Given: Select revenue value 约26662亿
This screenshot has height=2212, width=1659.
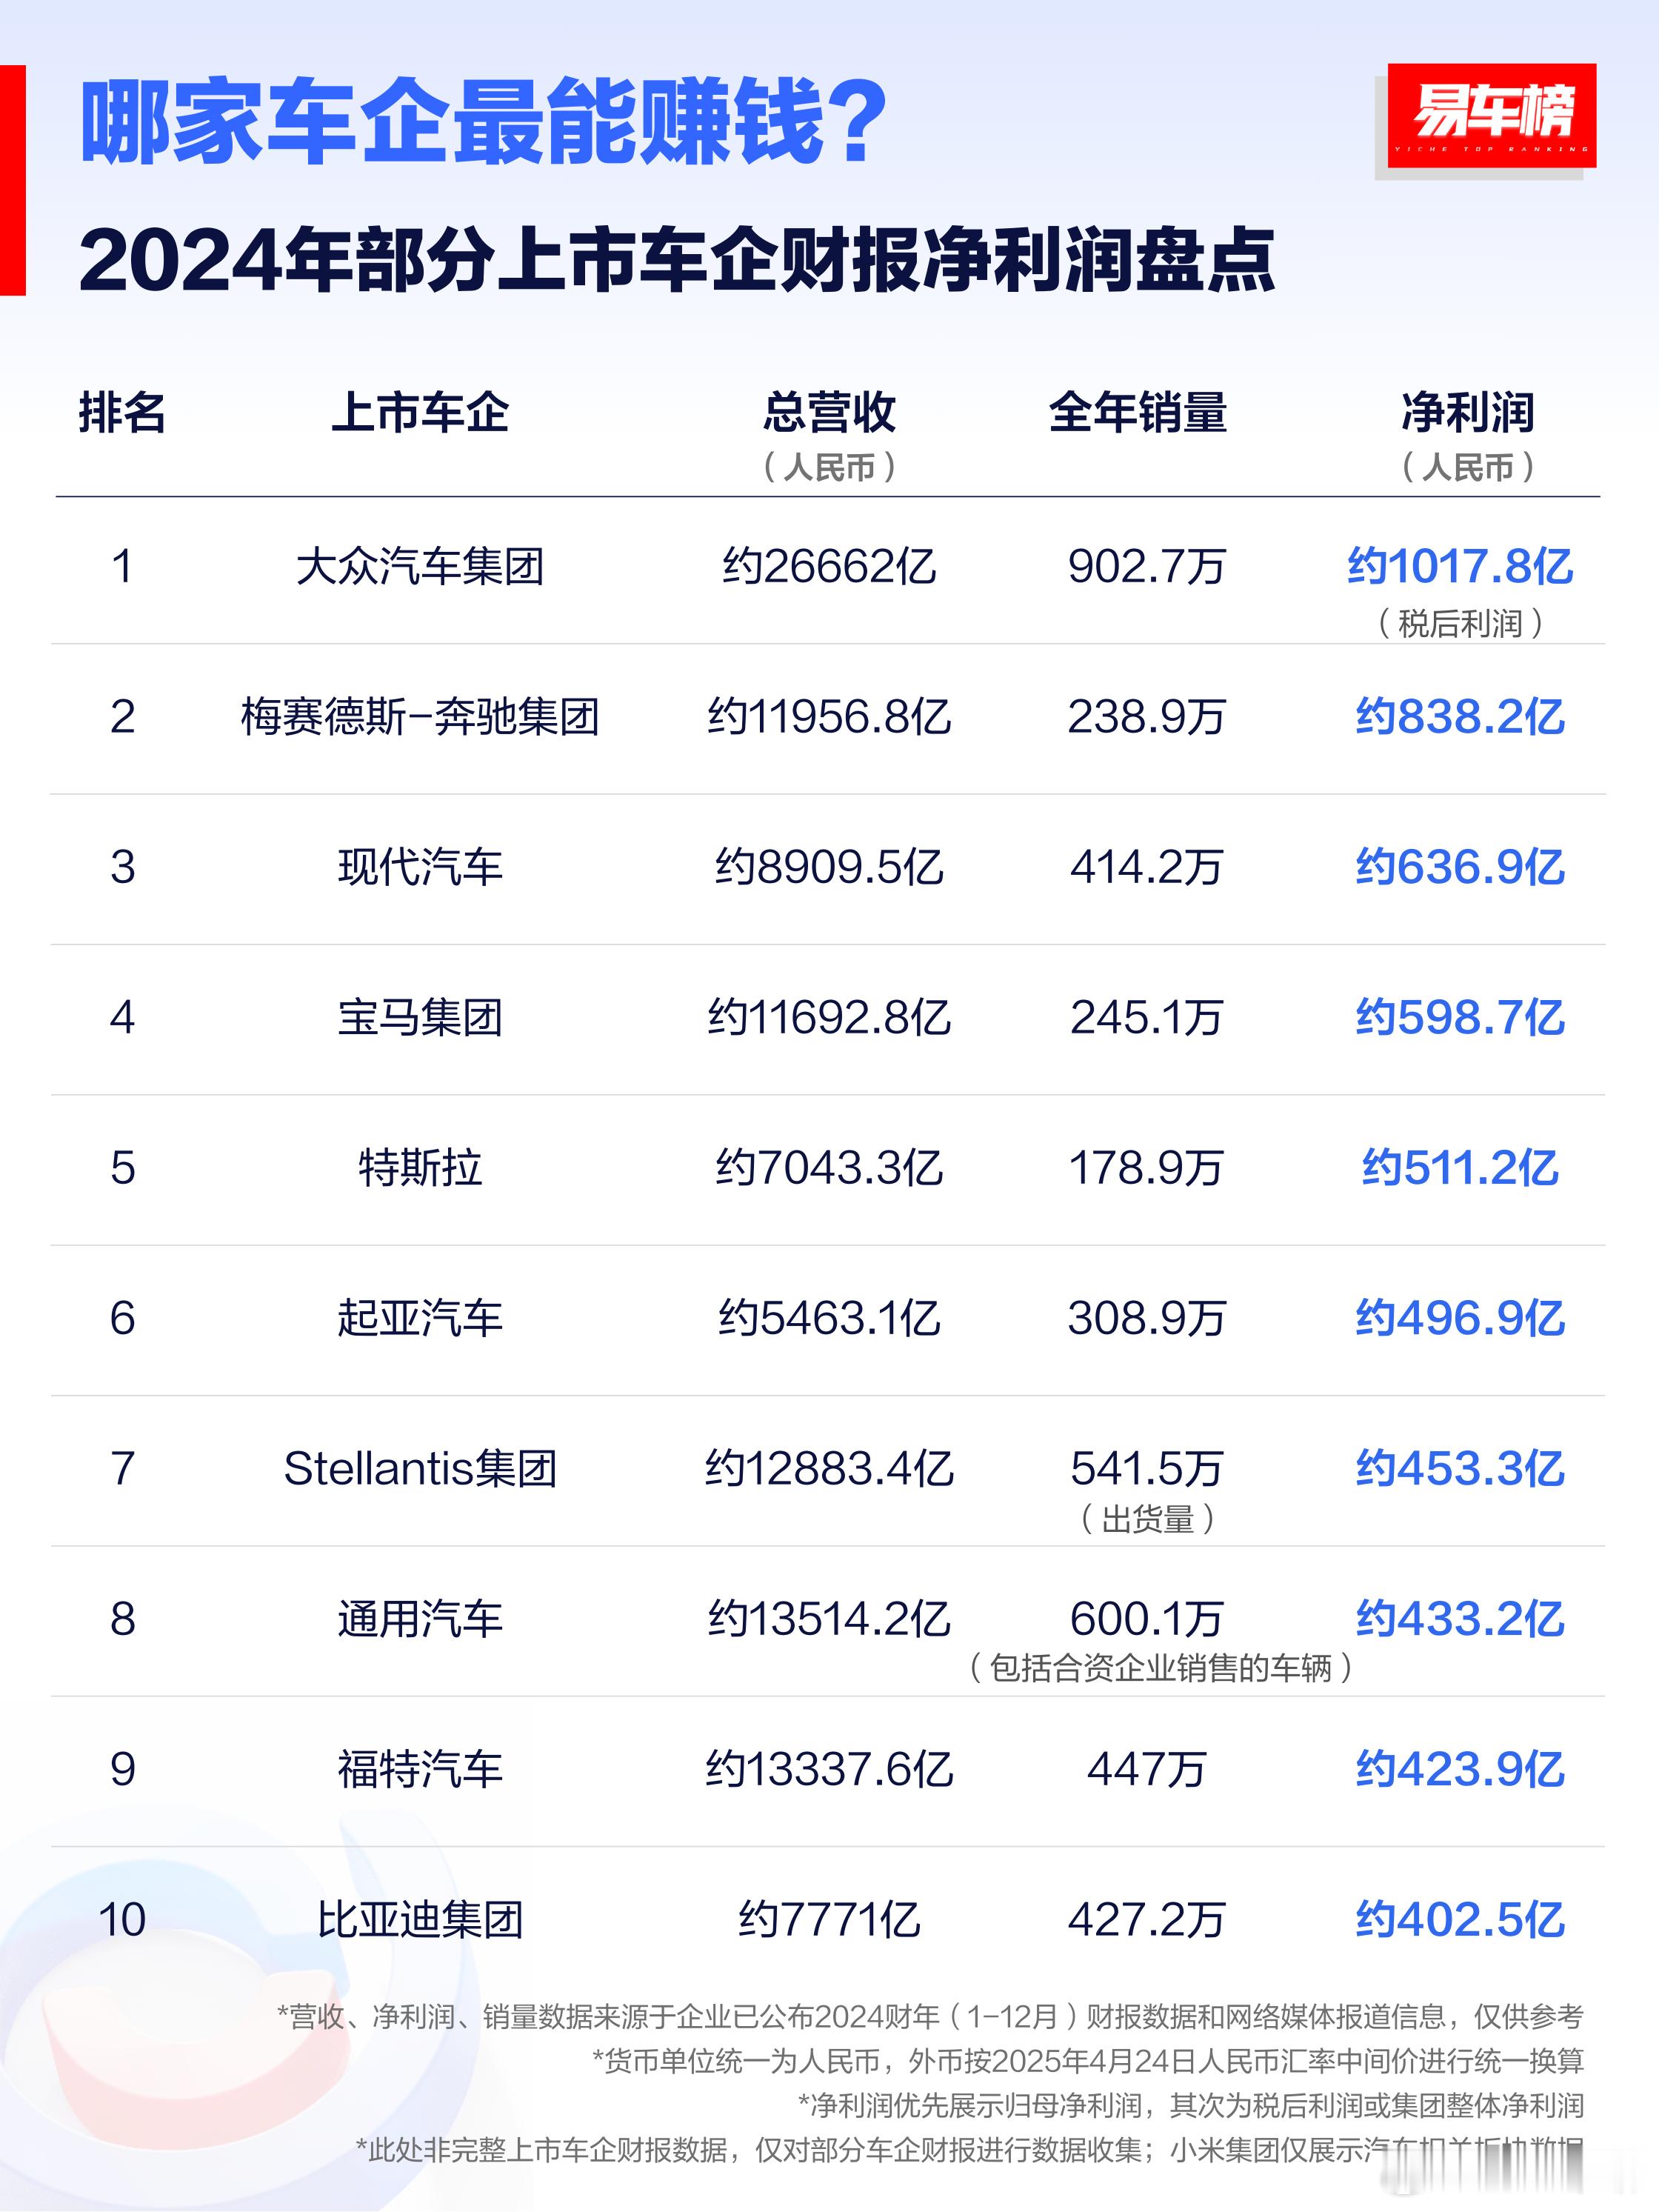Looking at the screenshot, I should tap(829, 567).
